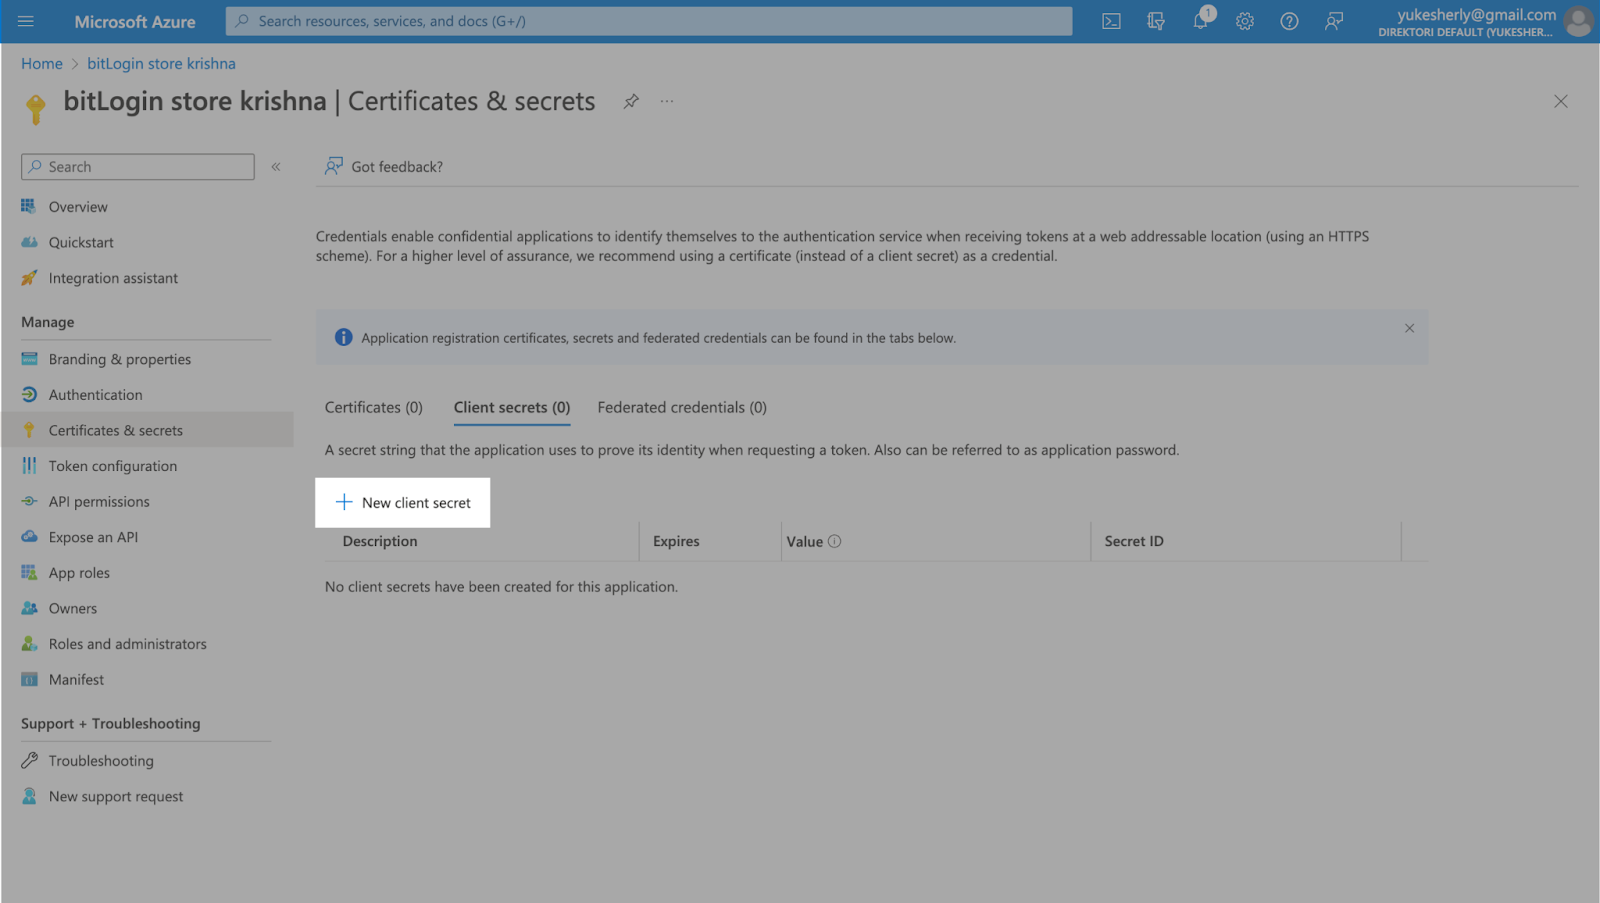
Task: Click the Authentication icon
Action: pyautogui.click(x=29, y=395)
